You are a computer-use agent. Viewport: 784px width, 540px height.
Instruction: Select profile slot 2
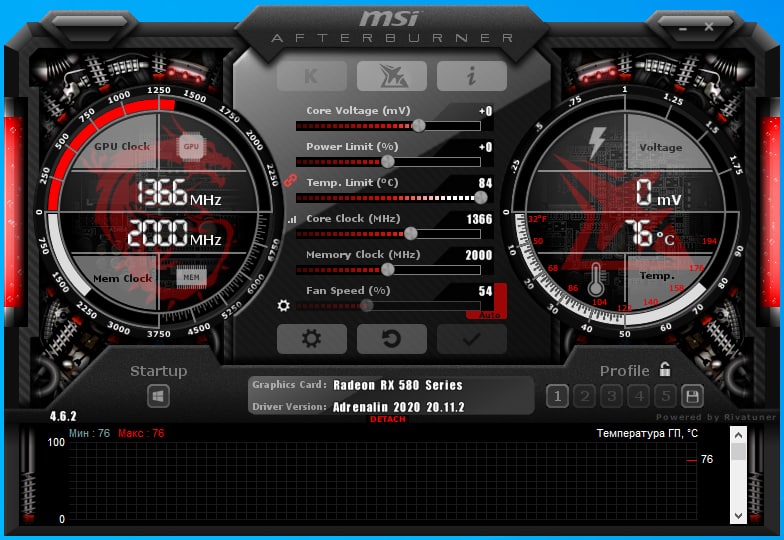pos(584,396)
